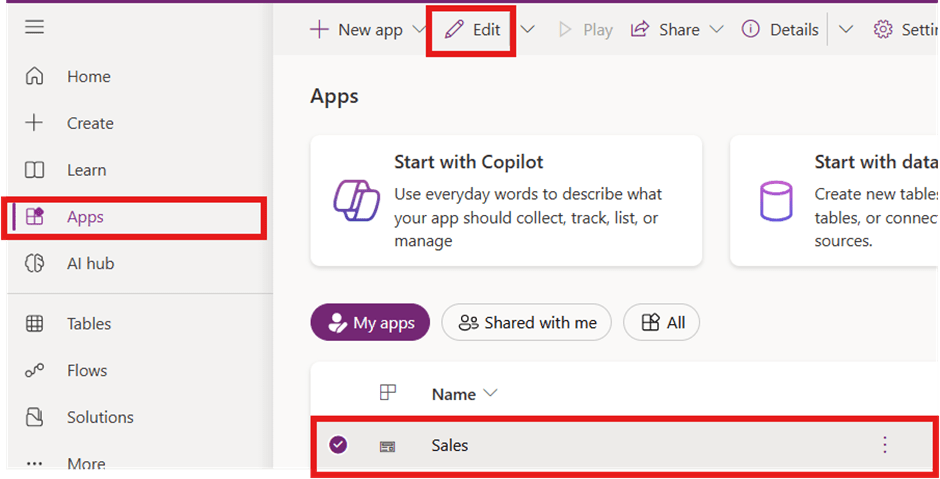This screenshot has width=940, height=479.
Task: Click the Settings gear icon
Action: click(x=883, y=30)
